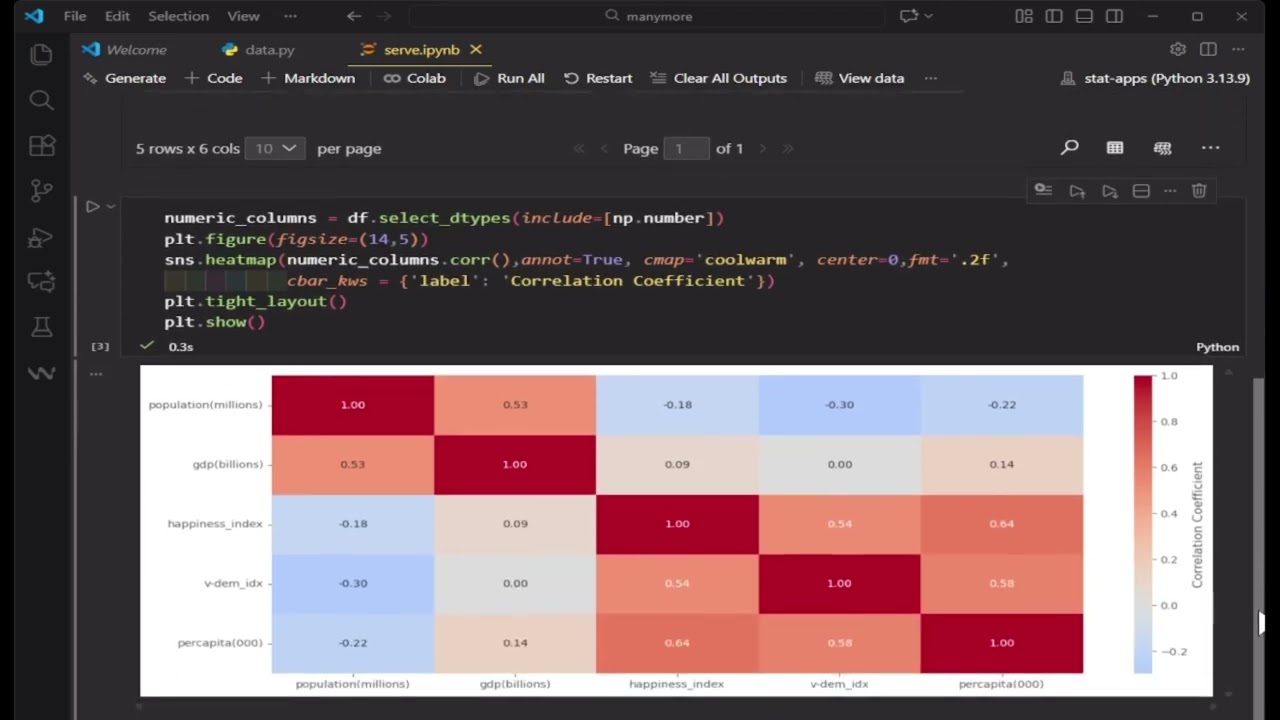1280x720 pixels.
Task: Add a new Code cell
Action: point(213,78)
